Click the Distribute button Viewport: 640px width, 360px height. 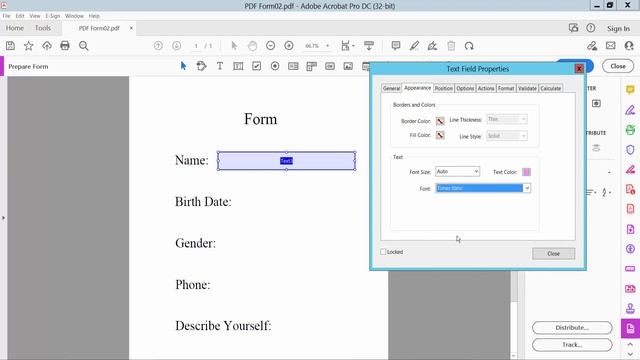coord(572,327)
